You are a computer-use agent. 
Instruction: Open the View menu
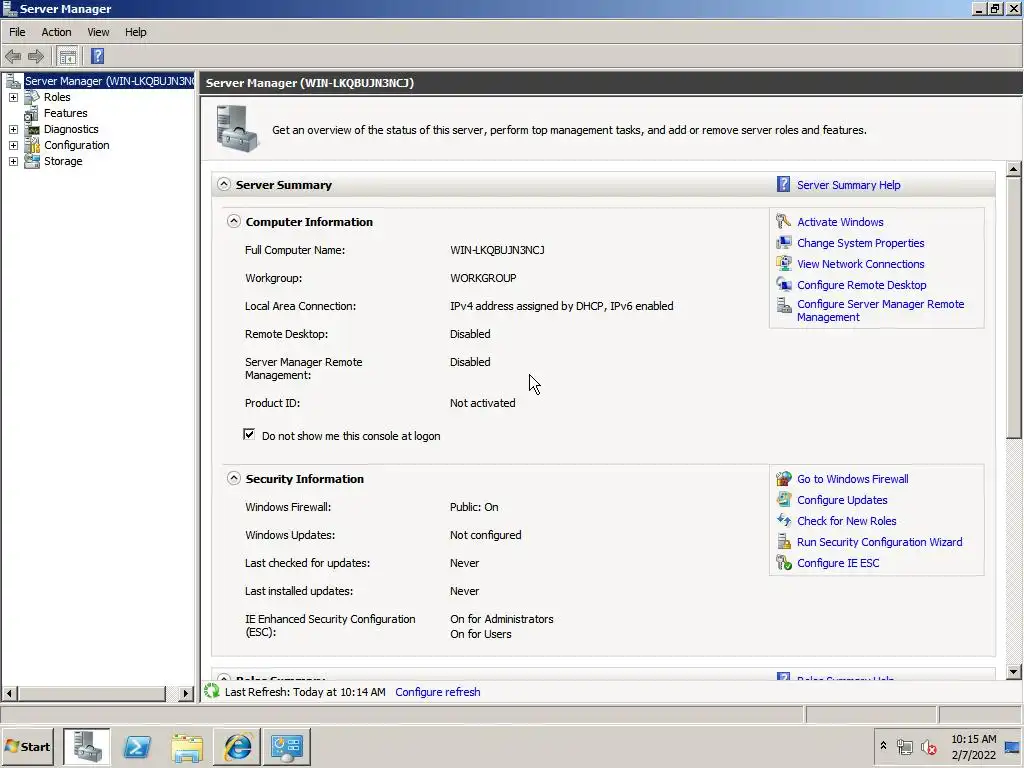pyautogui.click(x=99, y=32)
